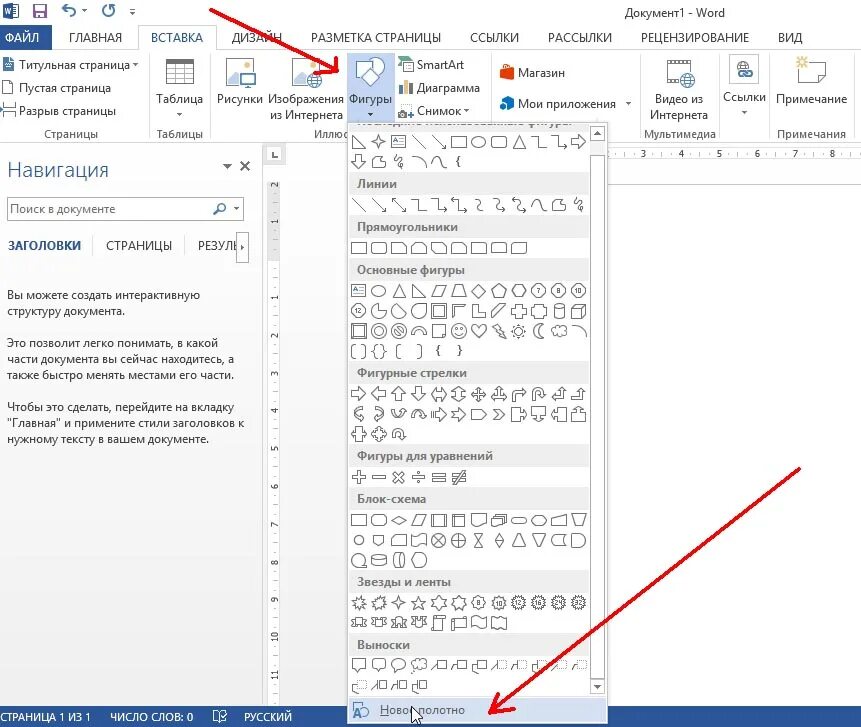
Task: Switch to the ГЛАВНАЯ tab
Action: click(96, 38)
